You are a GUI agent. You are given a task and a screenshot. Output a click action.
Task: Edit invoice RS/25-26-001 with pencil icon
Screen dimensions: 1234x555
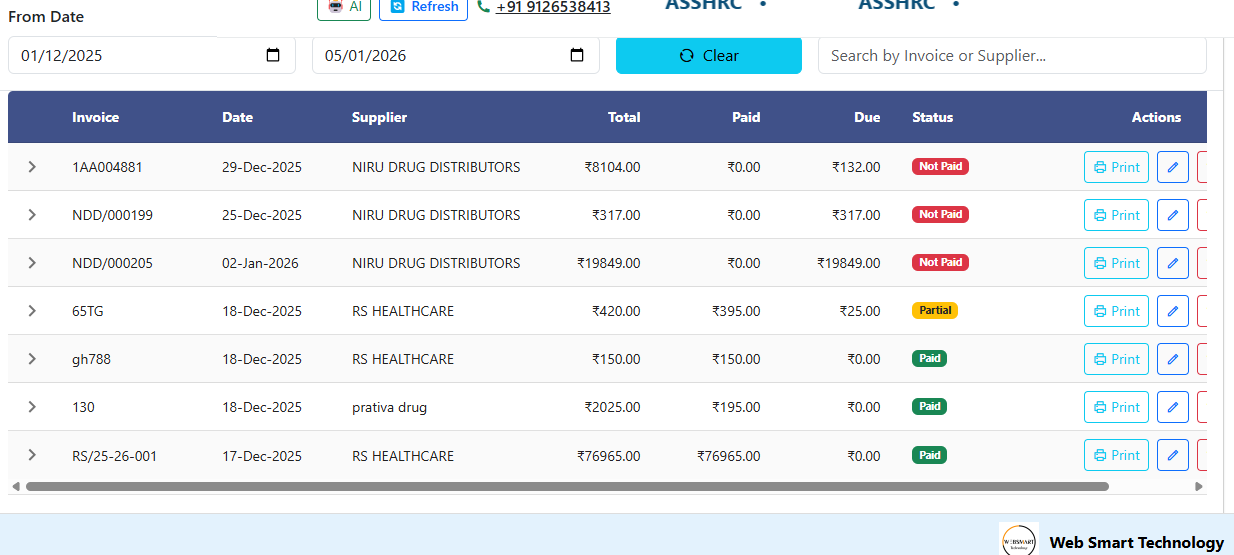coord(1172,455)
